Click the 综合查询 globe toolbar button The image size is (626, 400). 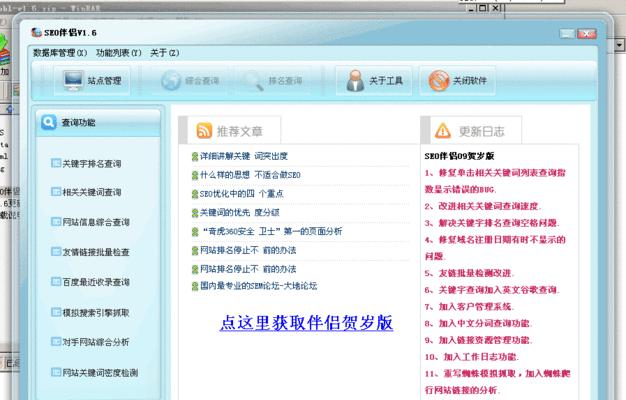pos(190,81)
